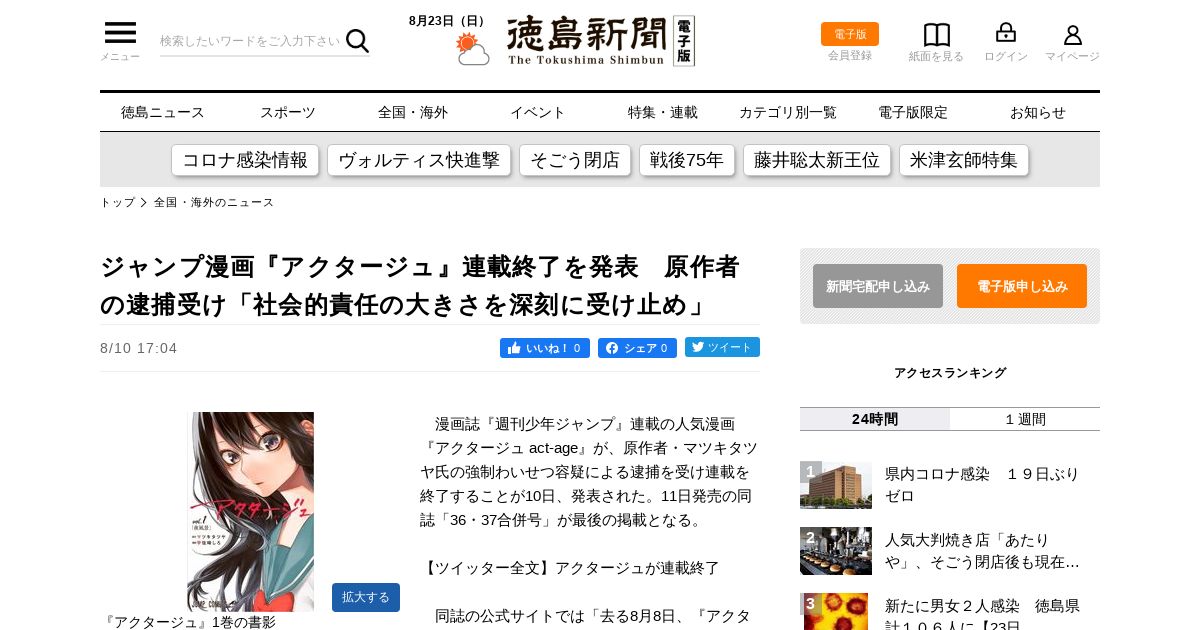Click the search magnifier icon
This screenshot has width=1200, height=630.
tap(357, 41)
